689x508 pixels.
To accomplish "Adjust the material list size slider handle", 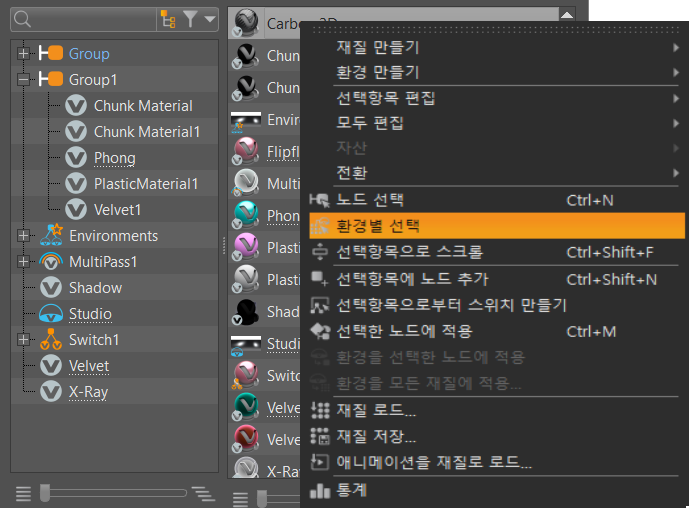I will coord(262,499).
